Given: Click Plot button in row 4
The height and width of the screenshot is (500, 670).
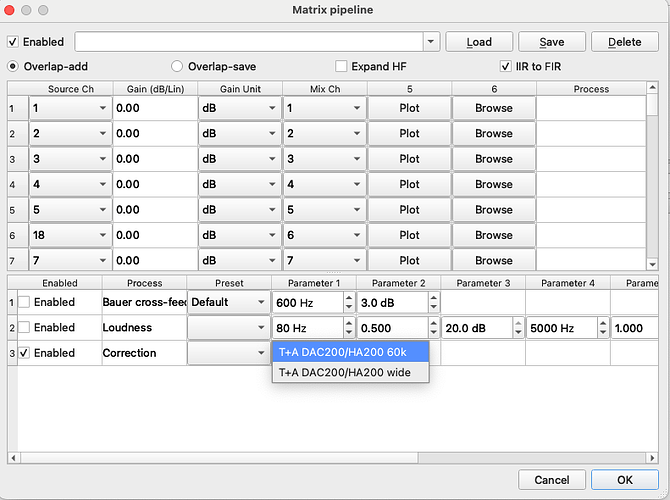Looking at the screenshot, I should tap(409, 184).
